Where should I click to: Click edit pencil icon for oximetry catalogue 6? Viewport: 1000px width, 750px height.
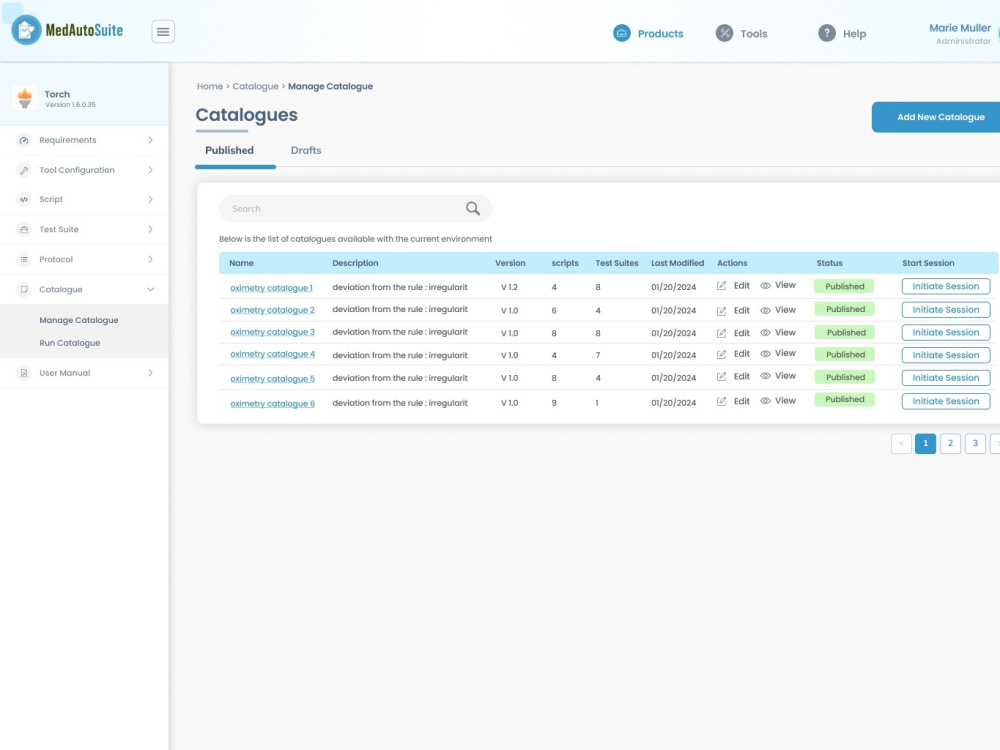(x=721, y=401)
